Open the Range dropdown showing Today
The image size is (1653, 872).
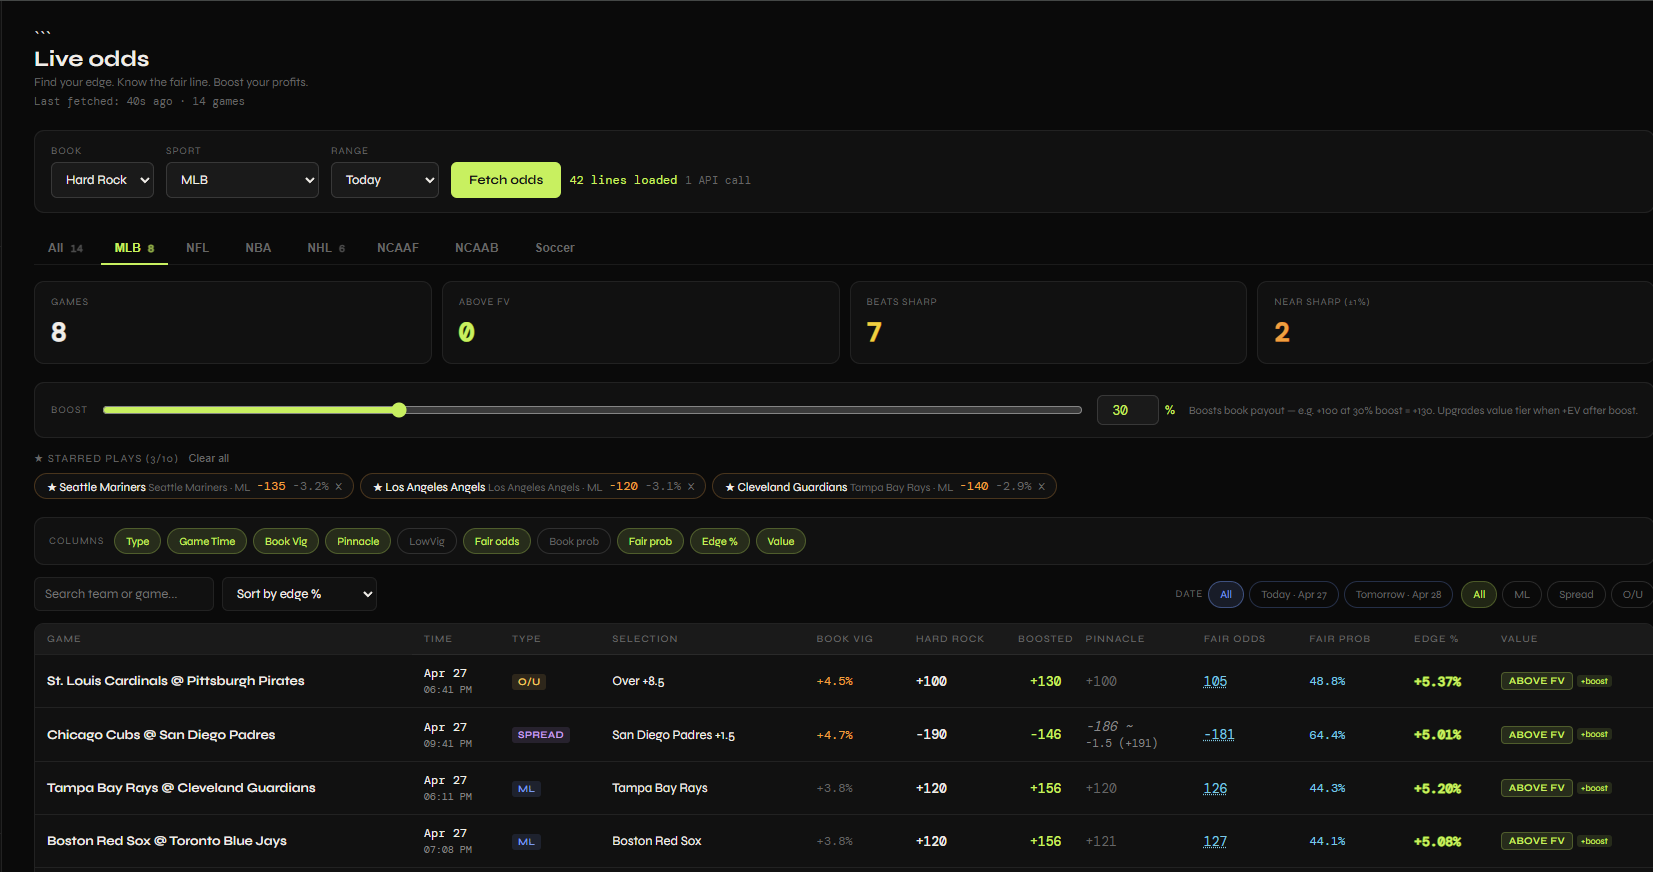[385, 180]
